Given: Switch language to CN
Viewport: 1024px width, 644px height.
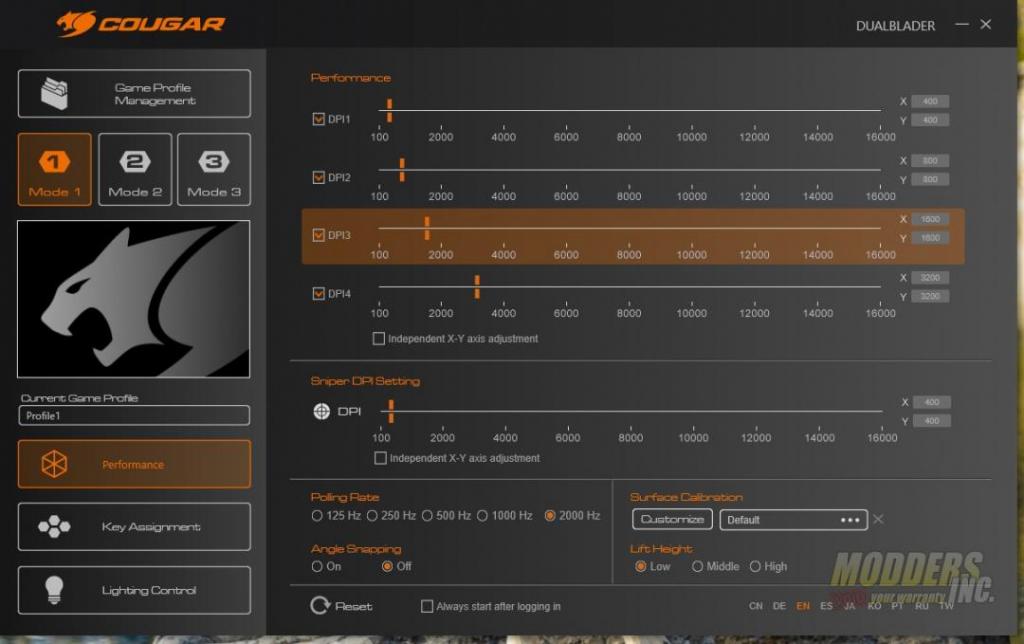Looking at the screenshot, I should click(756, 606).
